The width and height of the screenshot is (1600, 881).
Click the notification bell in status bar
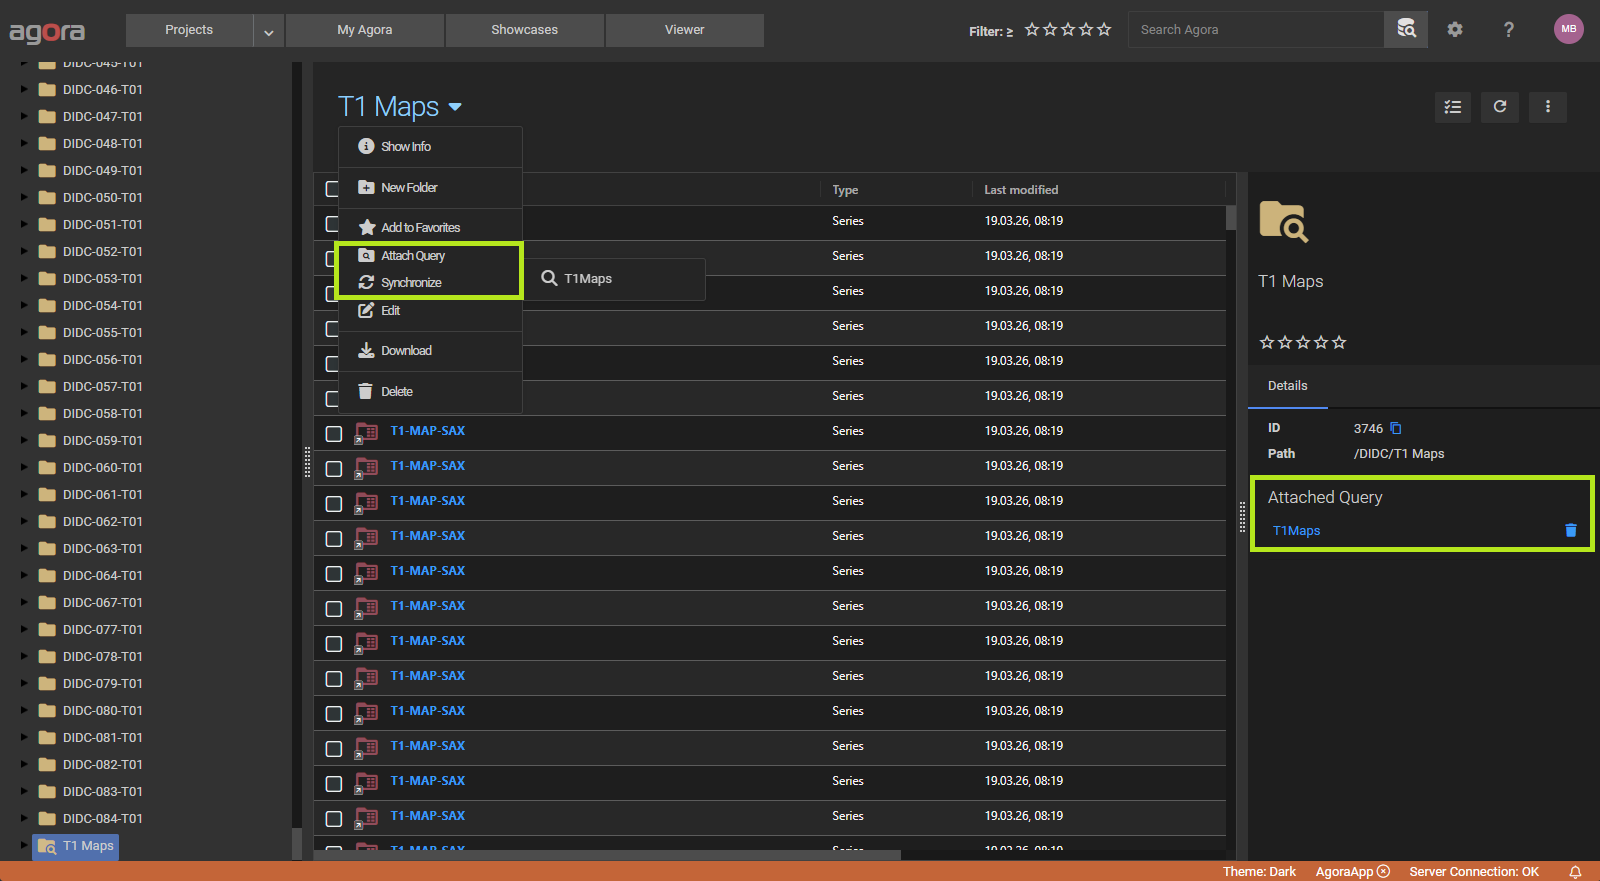pyautogui.click(x=1575, y=872)
